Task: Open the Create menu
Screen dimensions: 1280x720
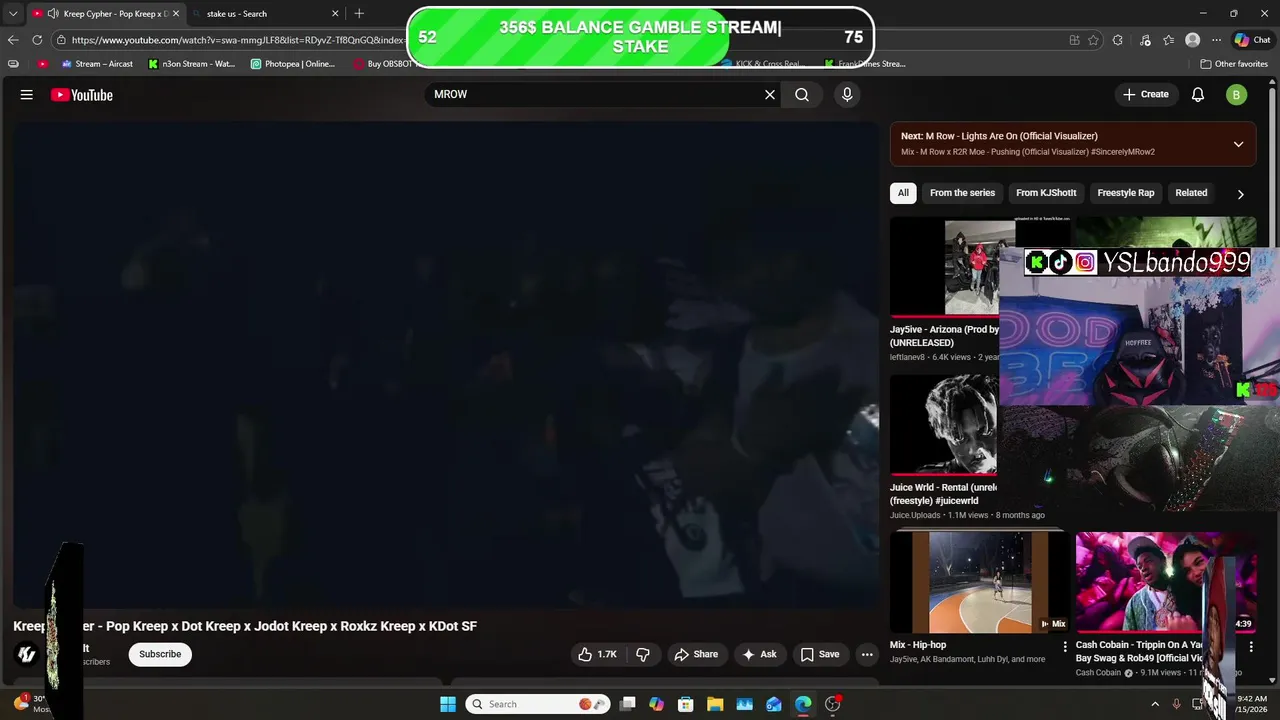Action: [1146, 94]
